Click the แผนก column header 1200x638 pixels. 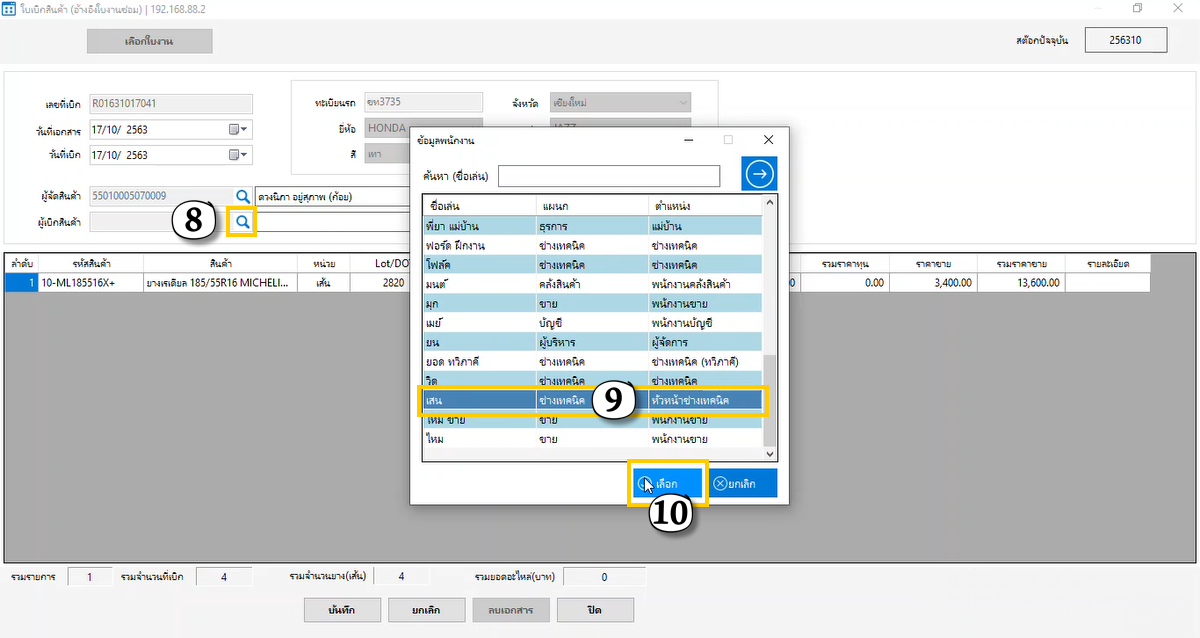[590, 205]
